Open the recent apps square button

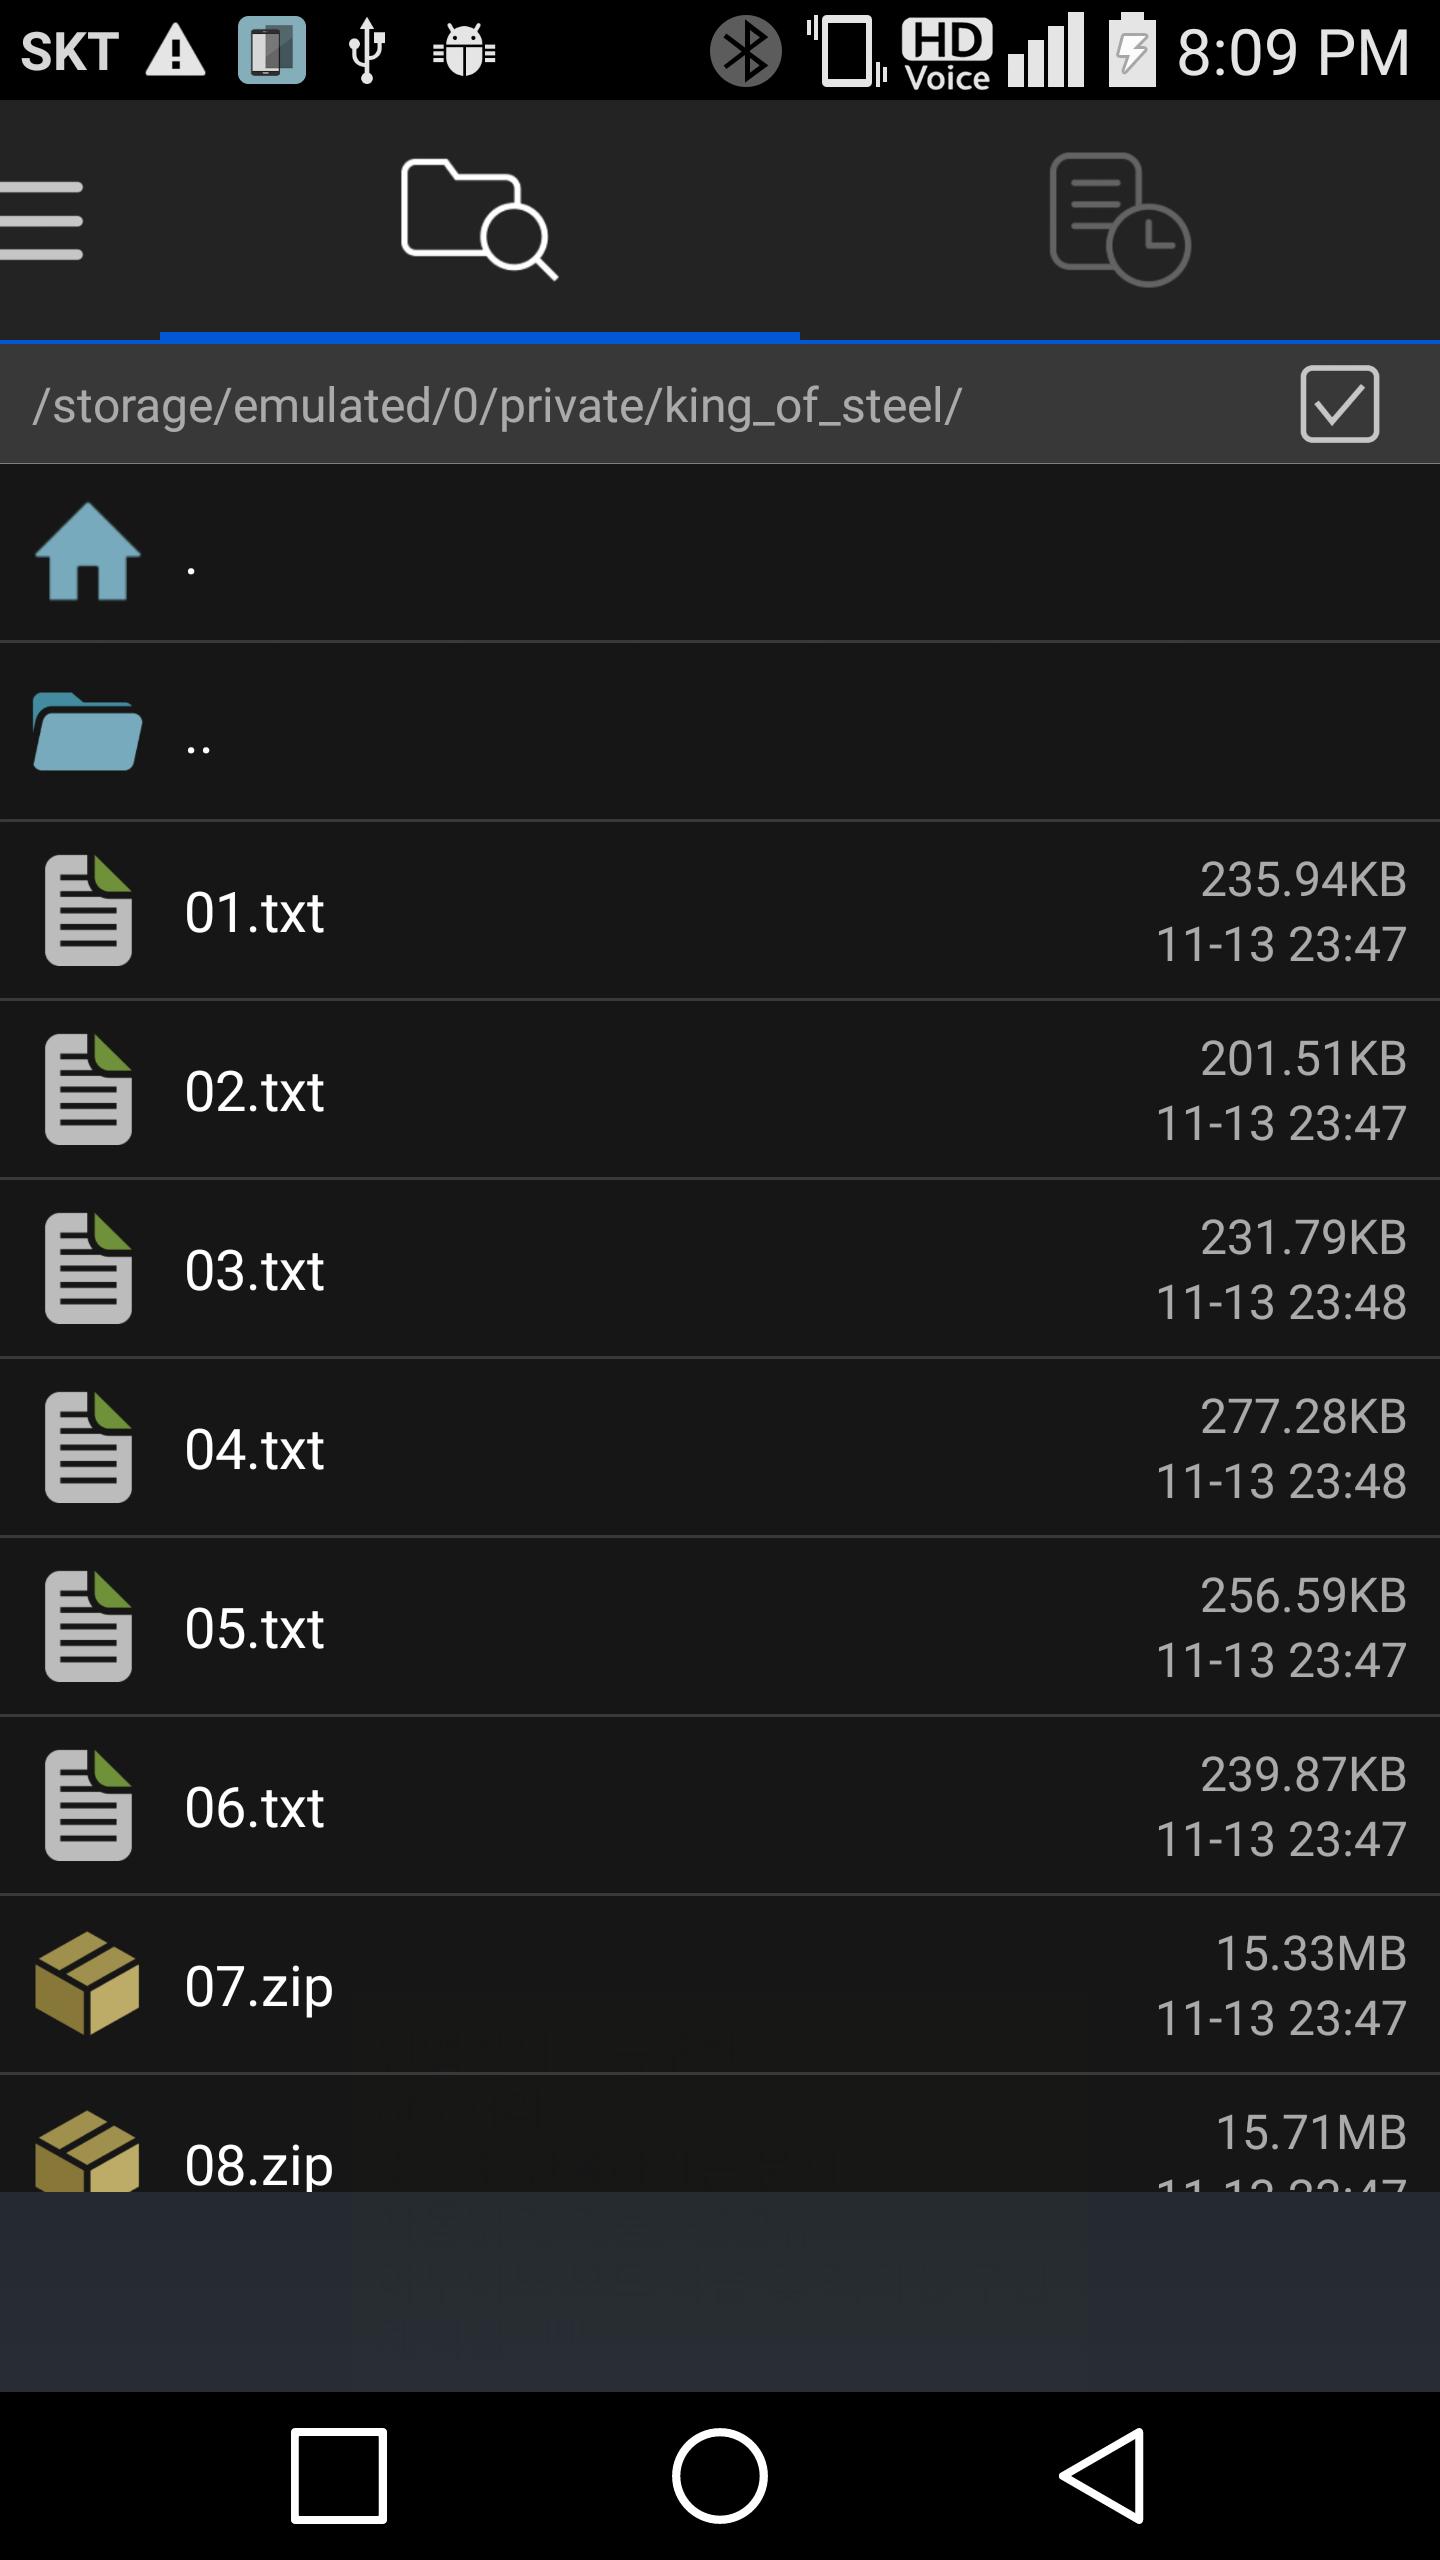339,2476
